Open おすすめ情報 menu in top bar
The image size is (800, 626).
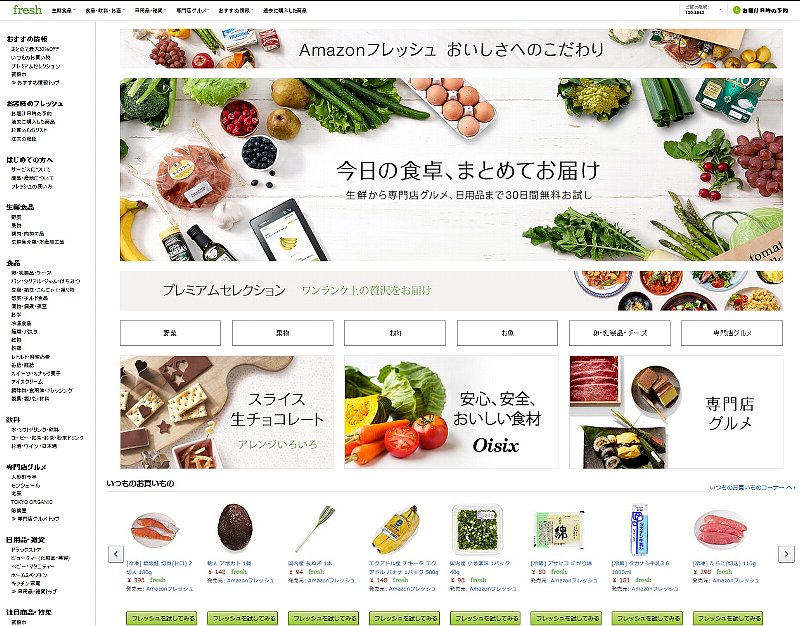pyautogui.click(x=236, y=10)
